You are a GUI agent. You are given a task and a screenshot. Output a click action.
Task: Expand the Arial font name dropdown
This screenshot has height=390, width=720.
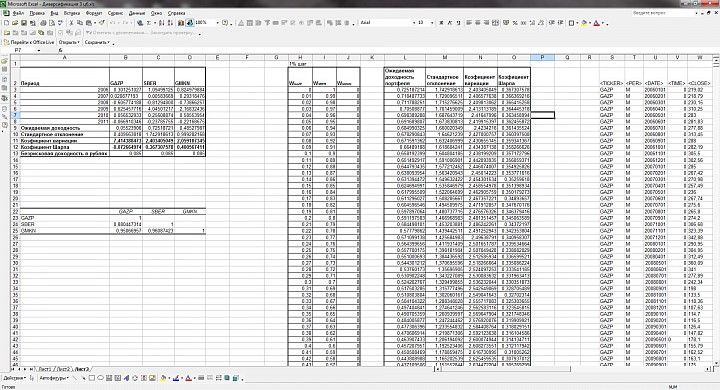click(x=414, y=23)
